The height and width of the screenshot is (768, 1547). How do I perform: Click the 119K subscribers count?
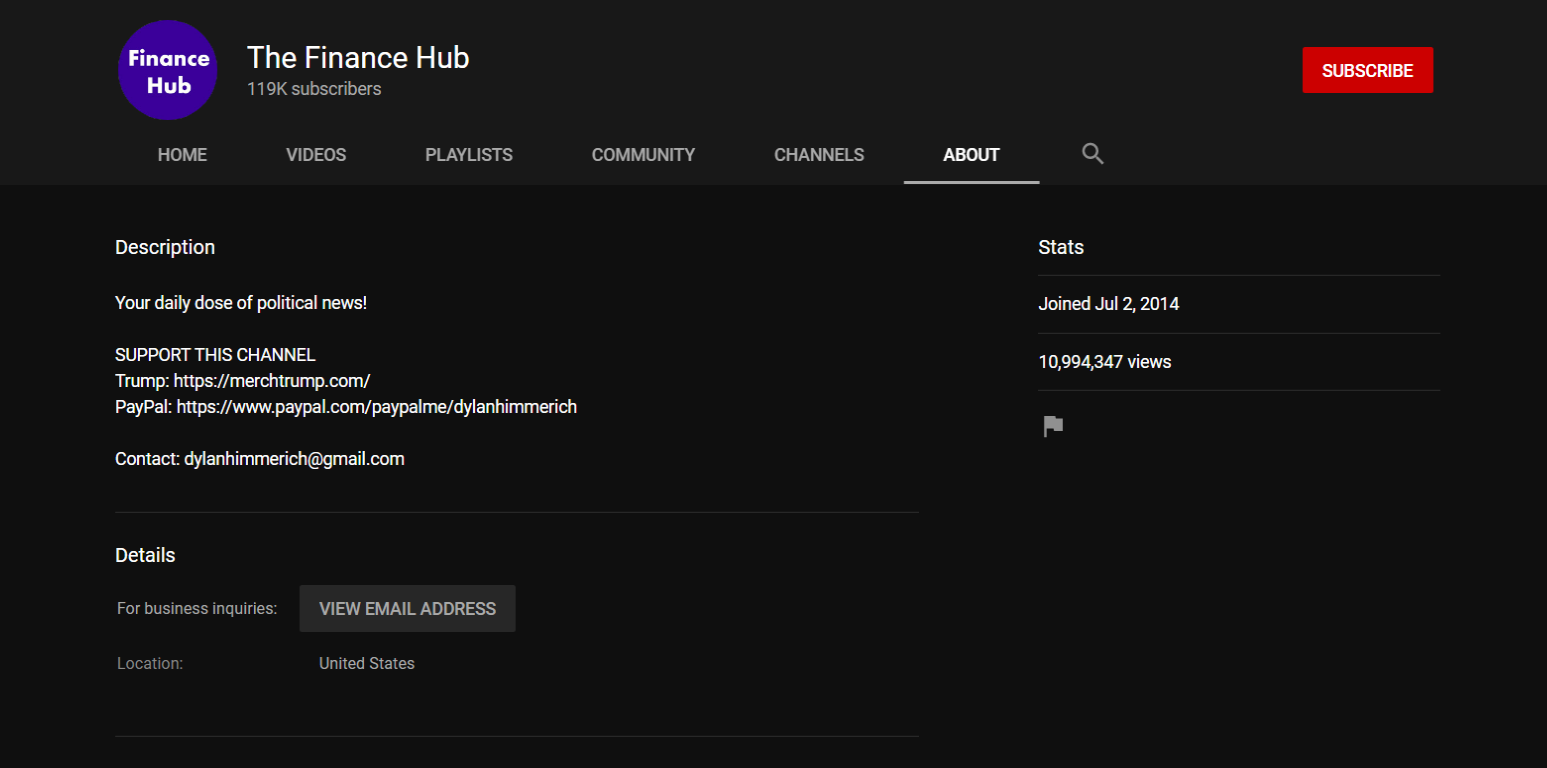(x=314, y=89)
